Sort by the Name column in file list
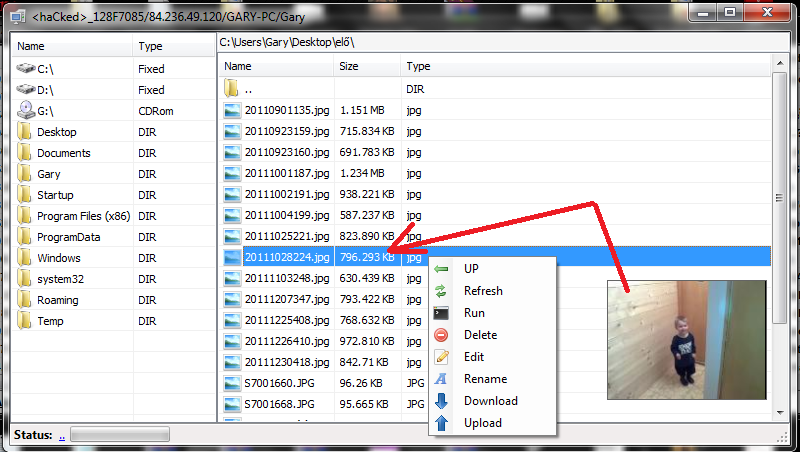This screenshot has width=800, height=452. pos(278,66)
